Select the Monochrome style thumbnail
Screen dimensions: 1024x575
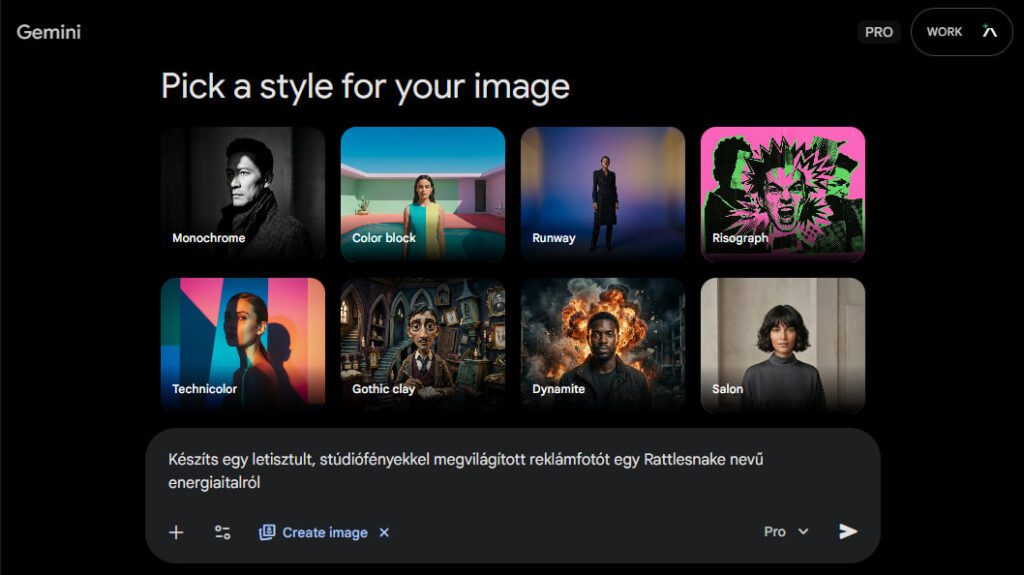click(243, 194)
